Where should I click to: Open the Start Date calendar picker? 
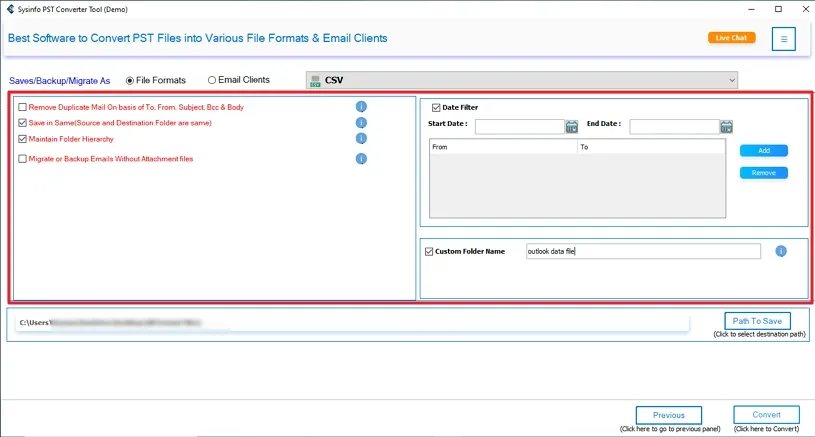[571, 126]
